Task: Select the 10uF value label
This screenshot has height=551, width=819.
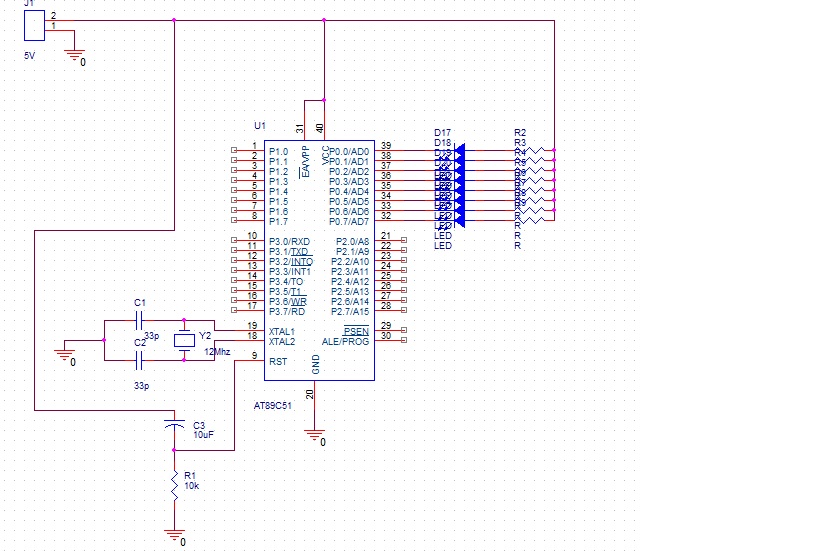Action: 203,435
